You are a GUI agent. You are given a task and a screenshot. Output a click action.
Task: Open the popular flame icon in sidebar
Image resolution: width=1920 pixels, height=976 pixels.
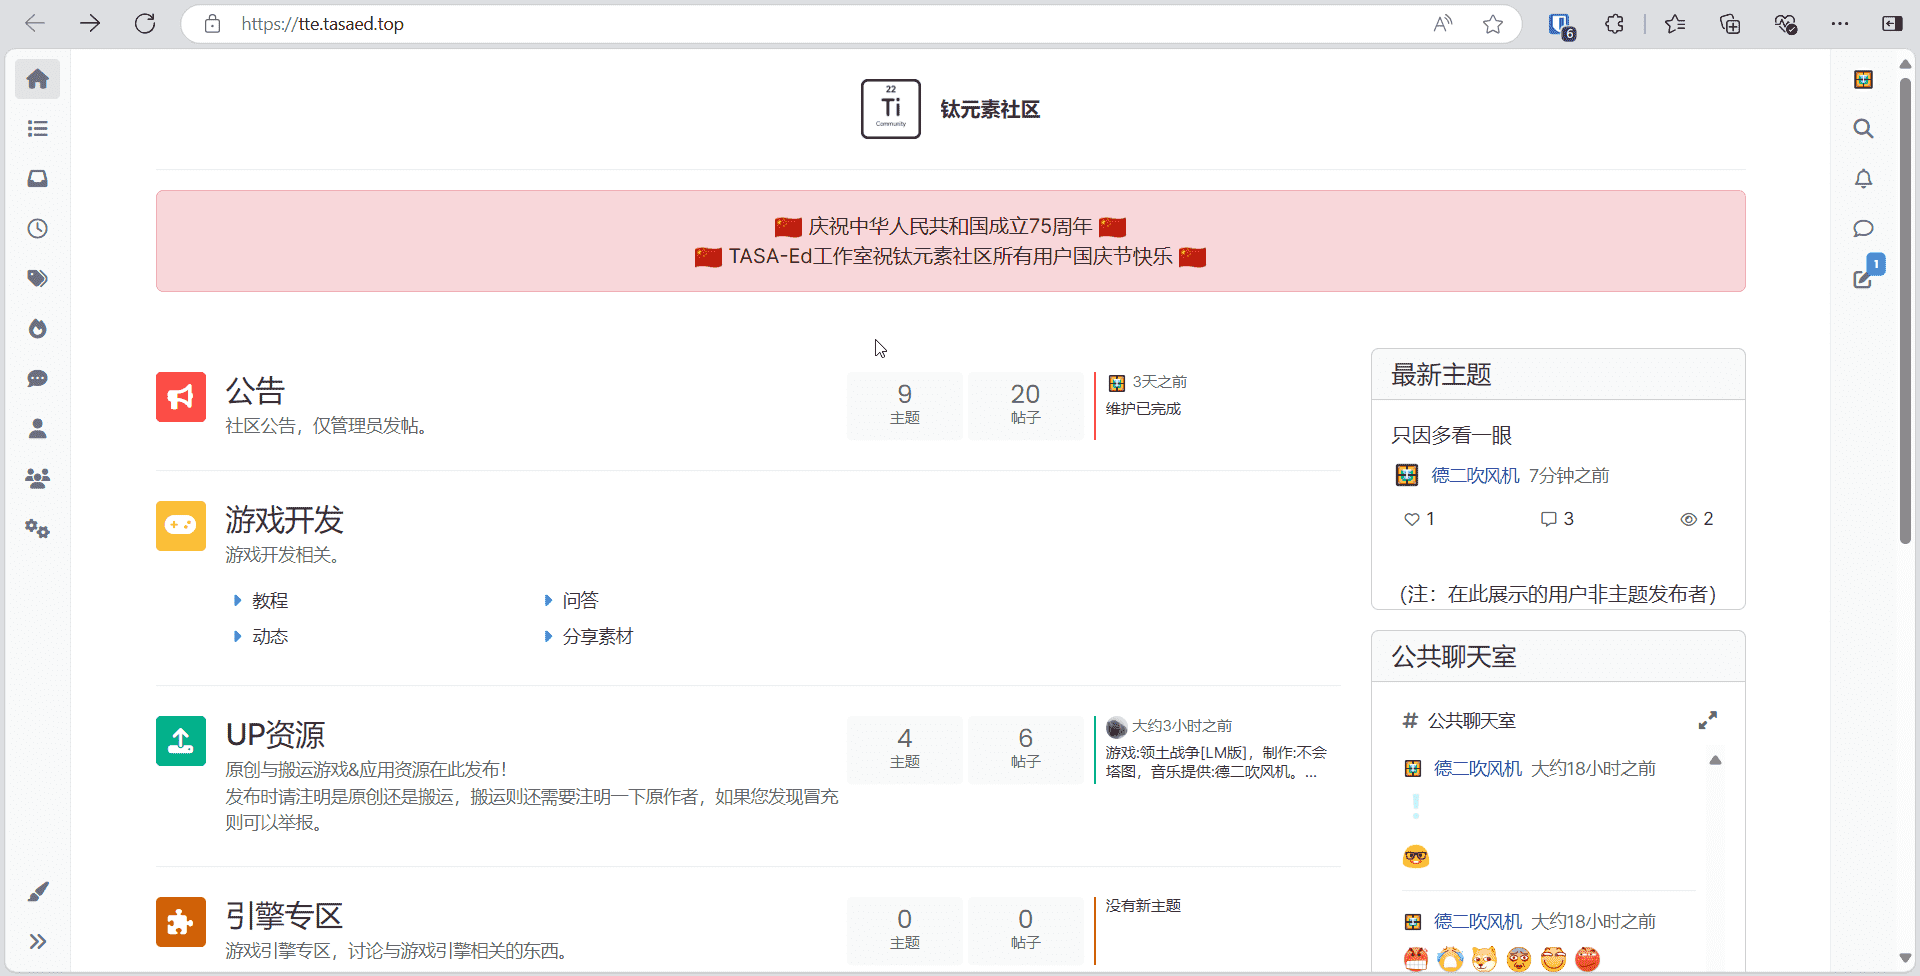tap(38, 329)
